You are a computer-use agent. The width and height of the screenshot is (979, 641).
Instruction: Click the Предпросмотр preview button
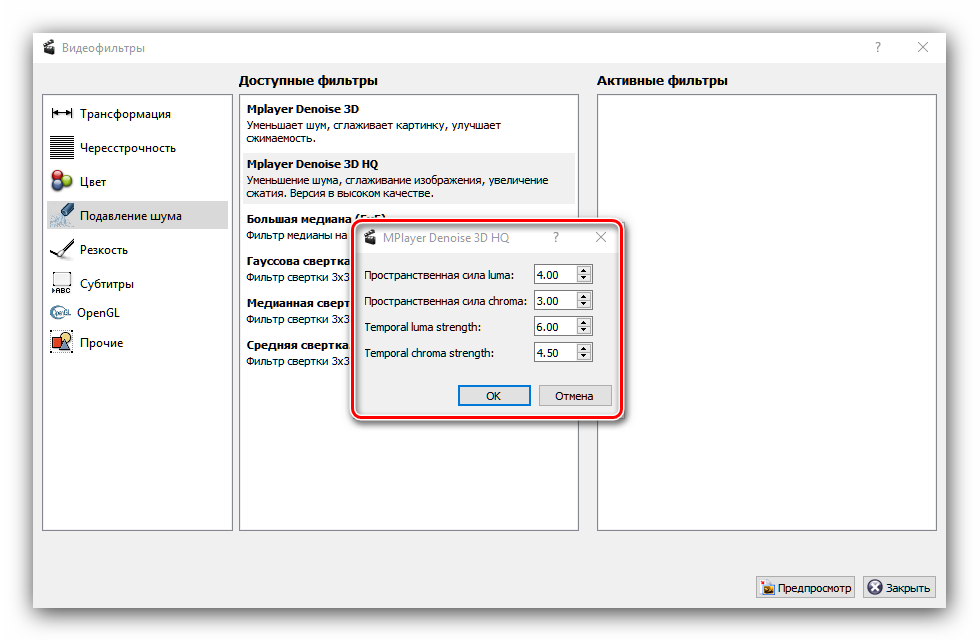pos(805,588)
